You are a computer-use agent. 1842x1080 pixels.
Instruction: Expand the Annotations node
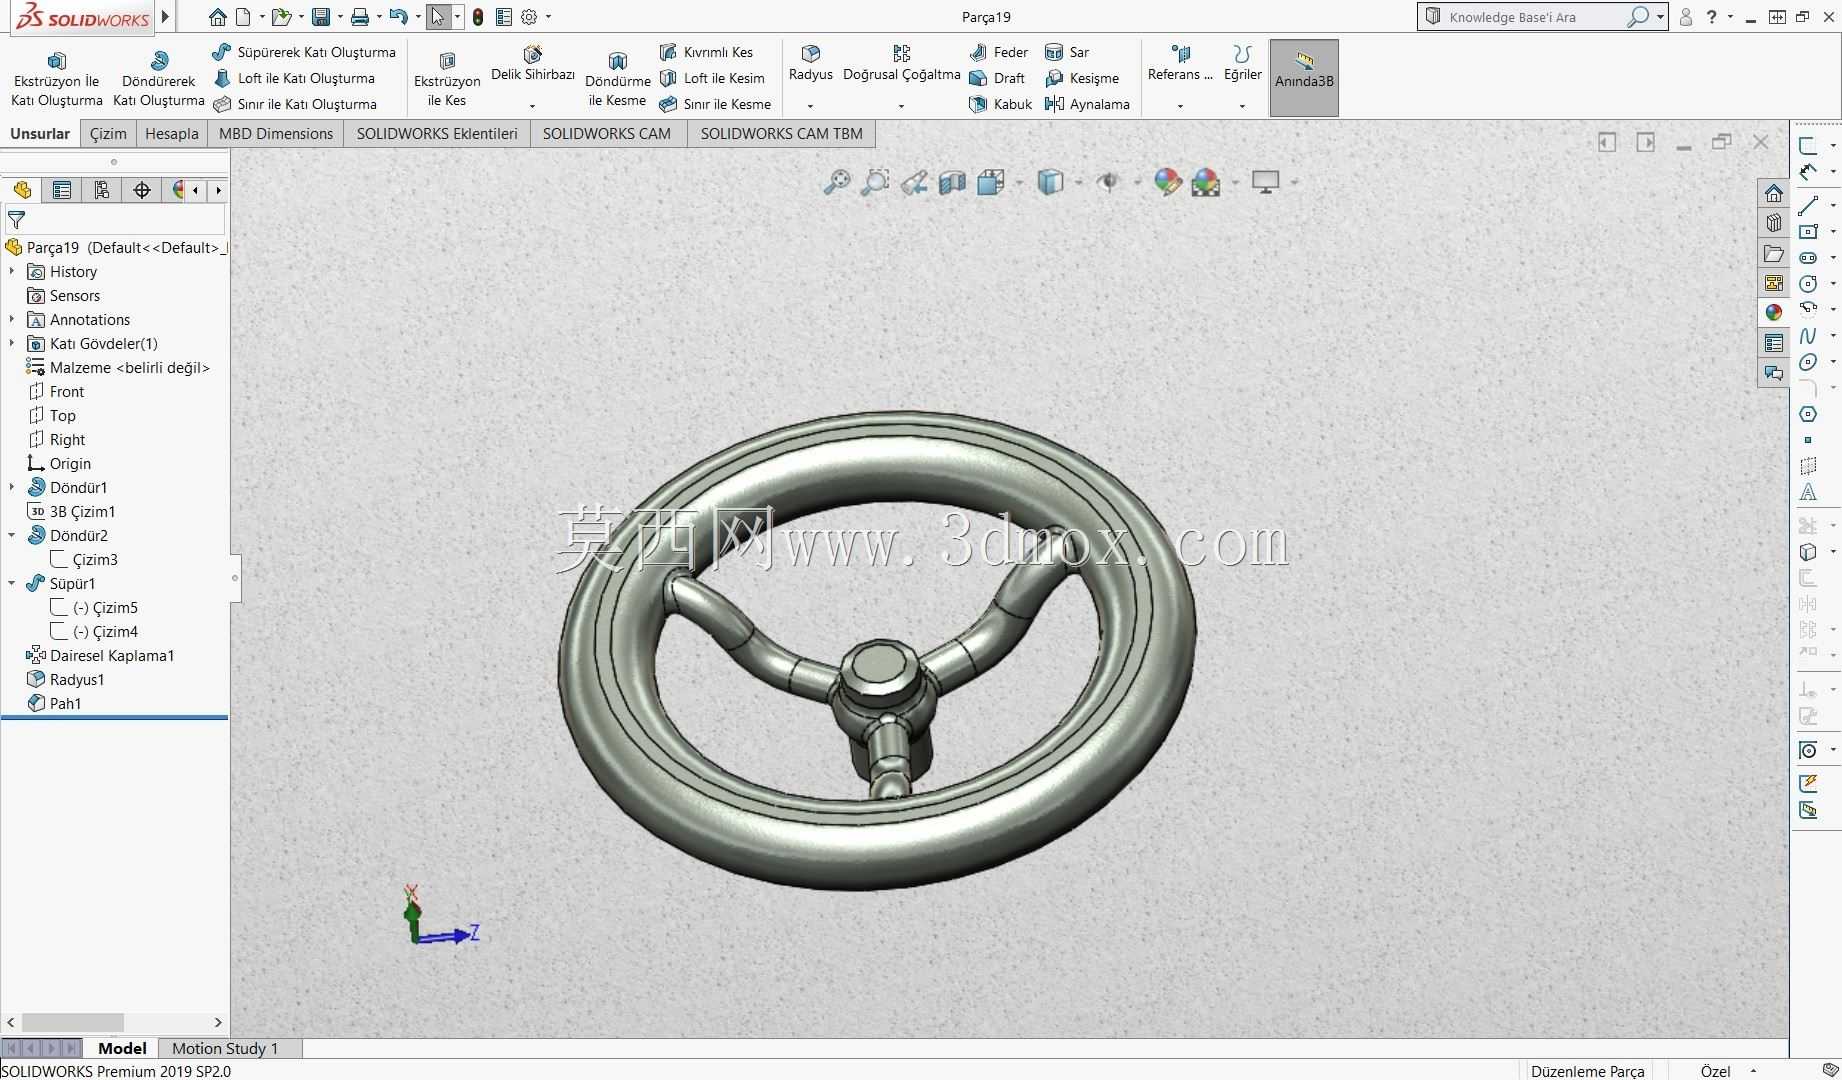point(12,320)
